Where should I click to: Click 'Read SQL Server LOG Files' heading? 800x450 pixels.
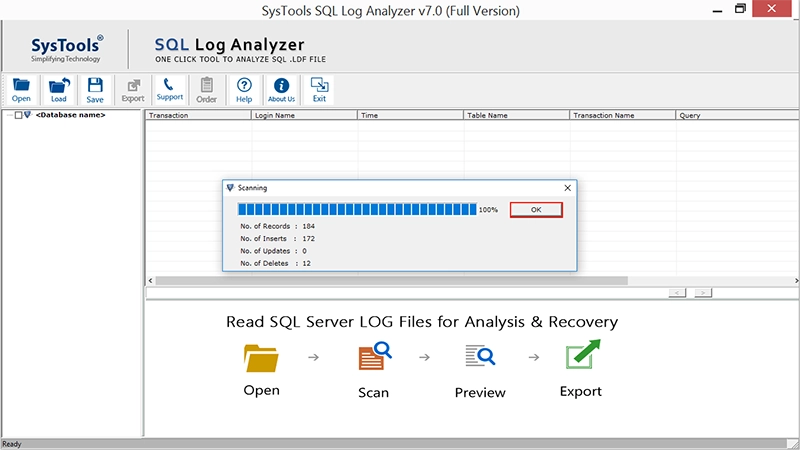422,322
